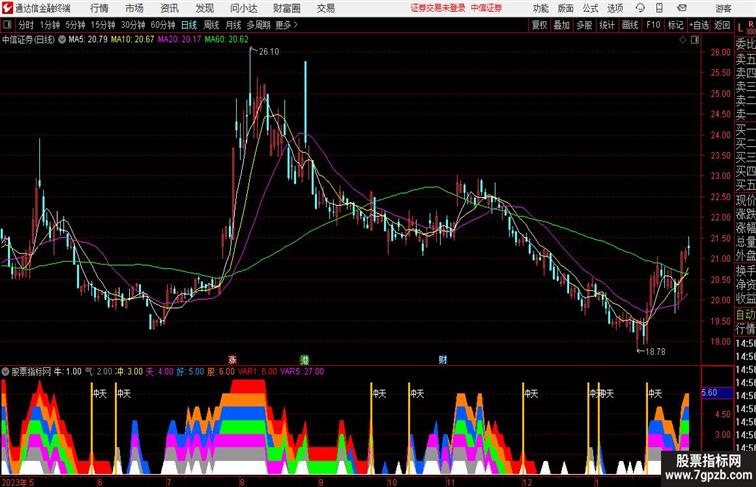The width and height of the screenshot is (756, 487).
Task: Click the mobile phone icon
Action: 659,8
